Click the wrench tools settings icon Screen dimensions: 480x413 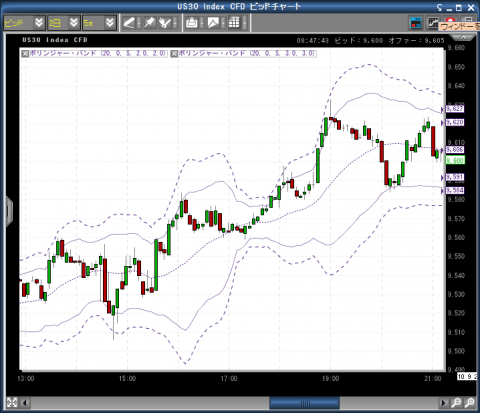point(165,23)
